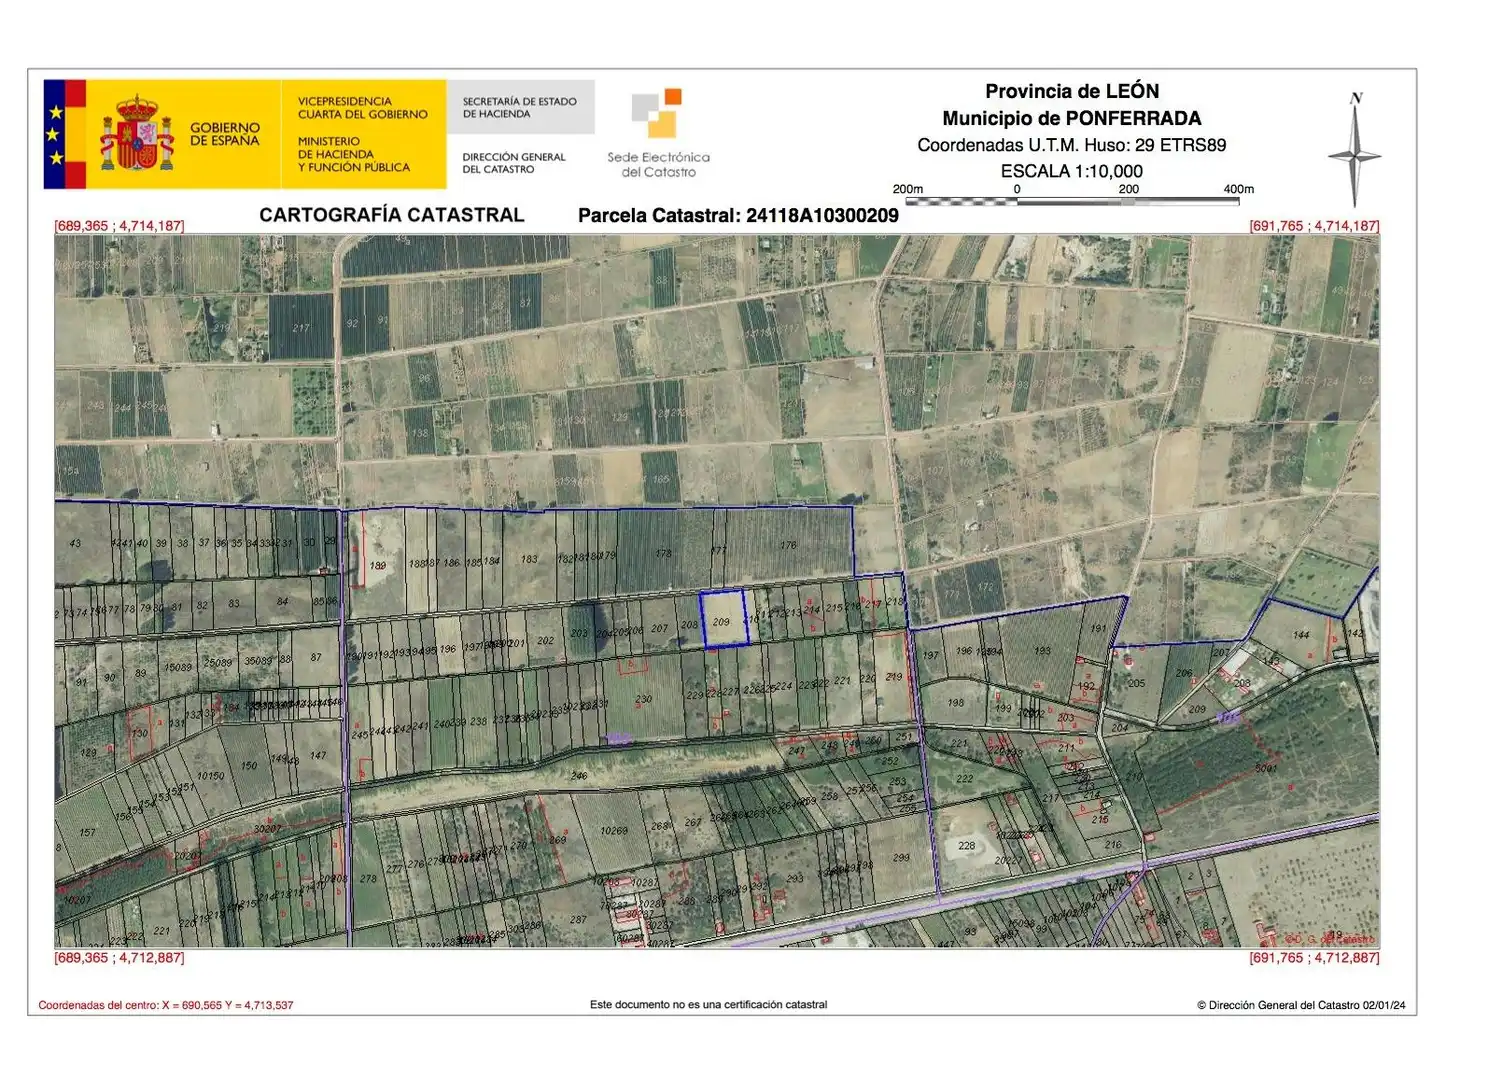Select parcel label 246 on the map

click(579, 775)
